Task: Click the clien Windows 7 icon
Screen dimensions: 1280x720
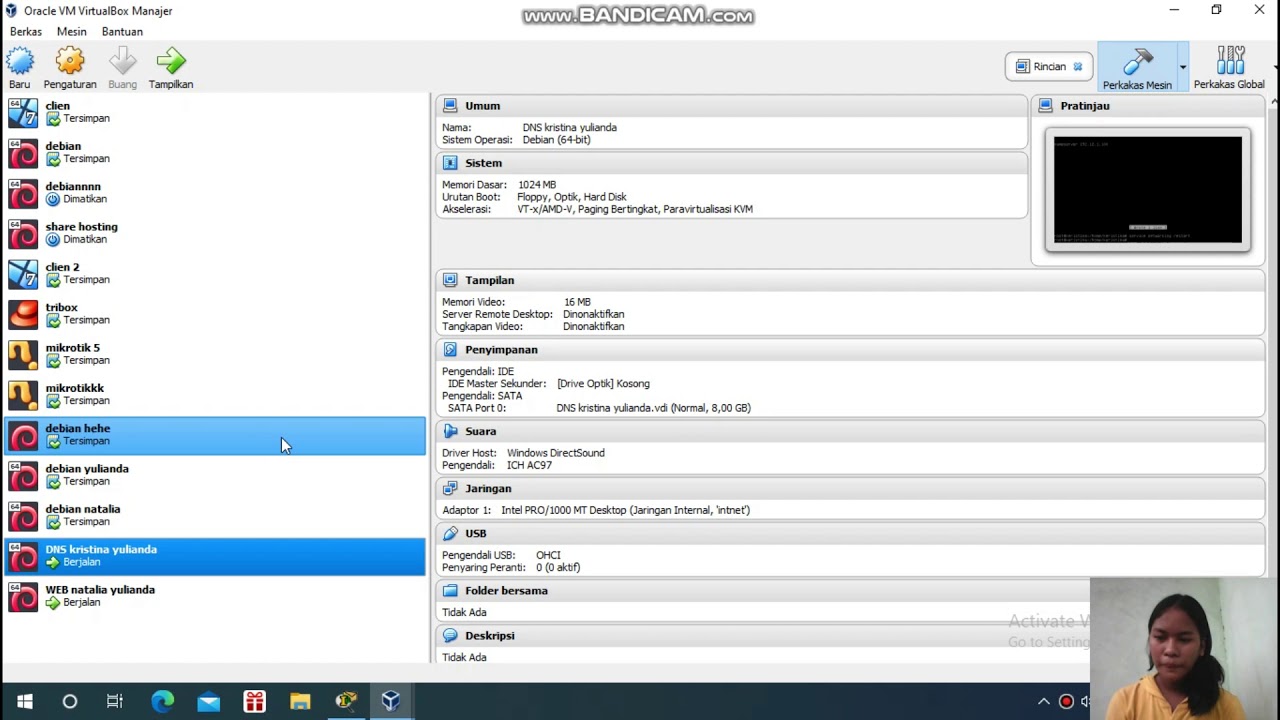Action: (23, 112)
